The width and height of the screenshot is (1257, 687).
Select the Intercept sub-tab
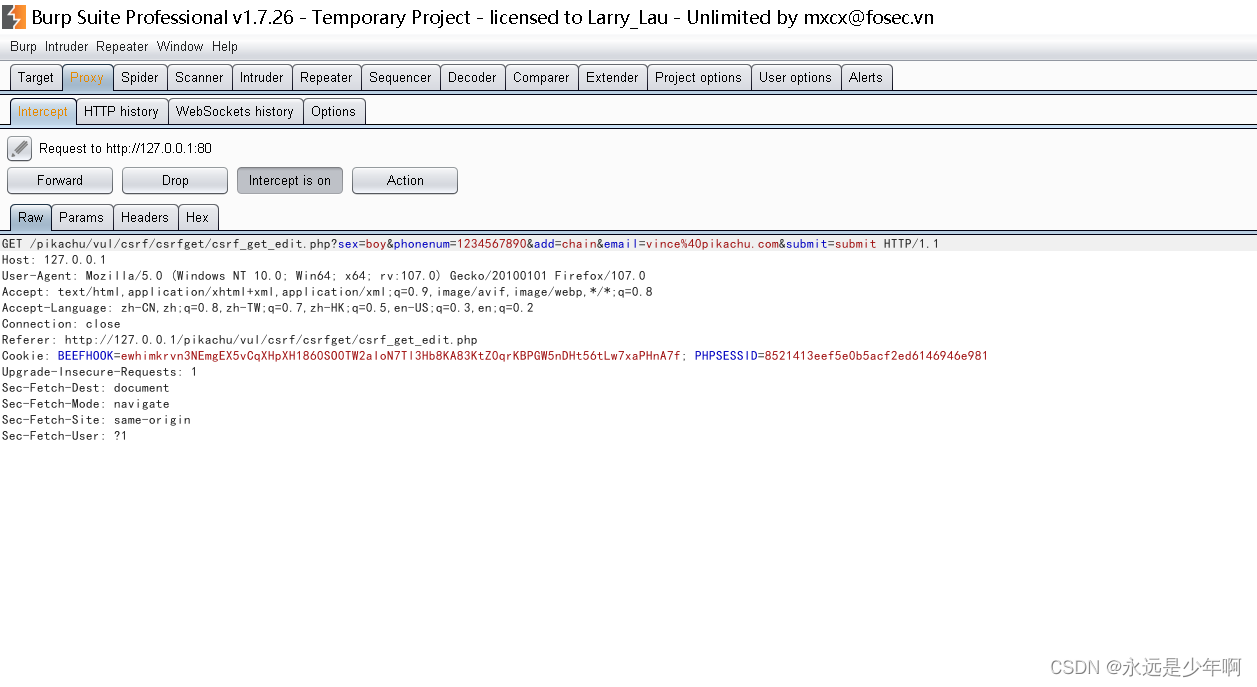pyautogui.click(x=43, y=111)
